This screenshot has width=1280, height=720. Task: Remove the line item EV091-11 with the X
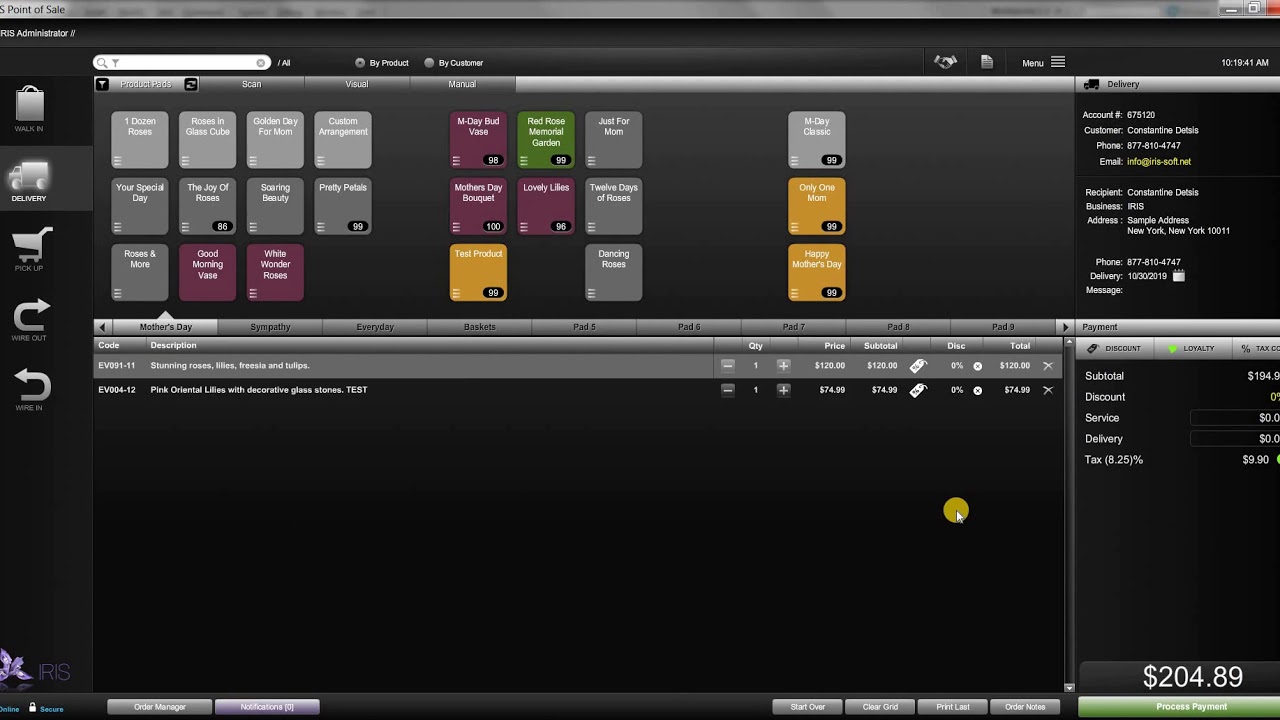pos(1048,366)
